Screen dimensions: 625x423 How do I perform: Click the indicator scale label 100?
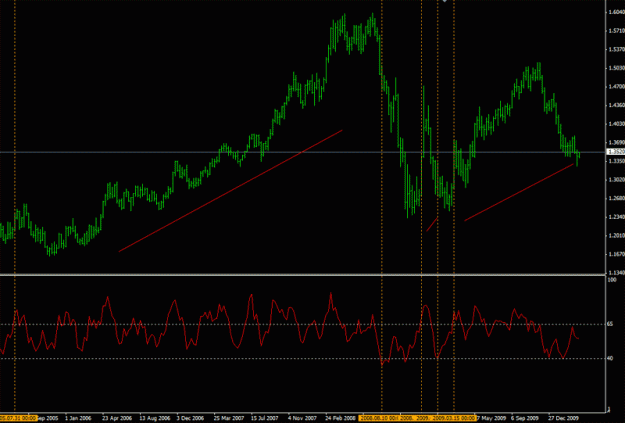pyautogui.click(x=612, y=280)
